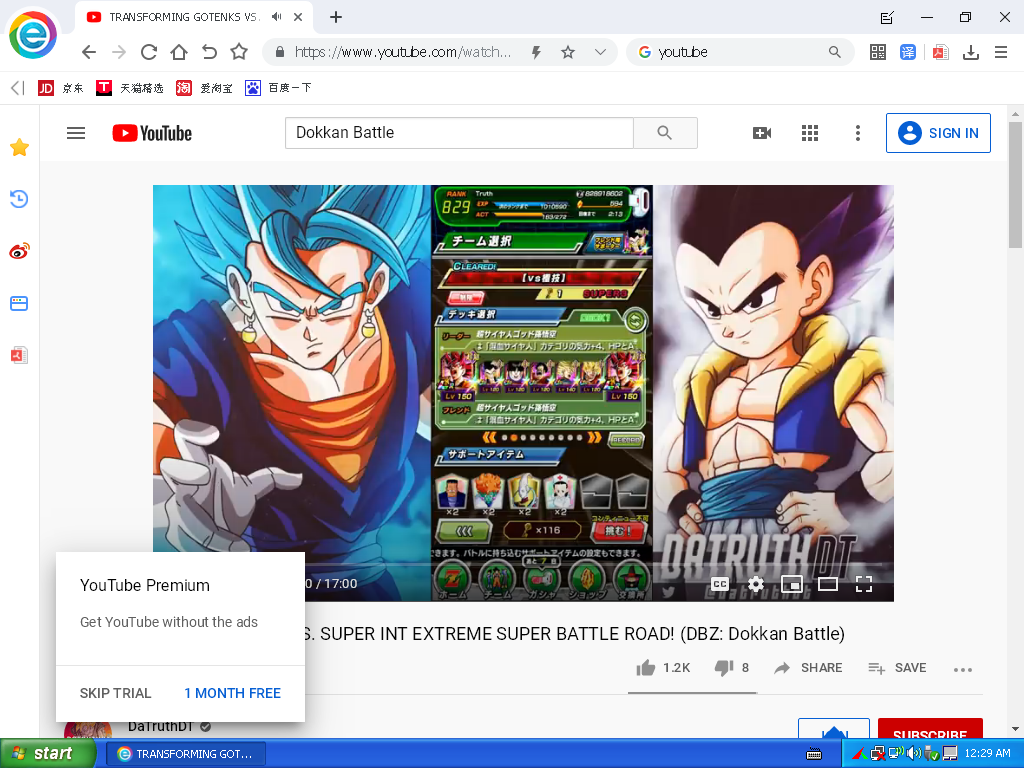Open the video player settings gear
The height and width of the screenshot is (768, 1024).
tap(755, 584)
